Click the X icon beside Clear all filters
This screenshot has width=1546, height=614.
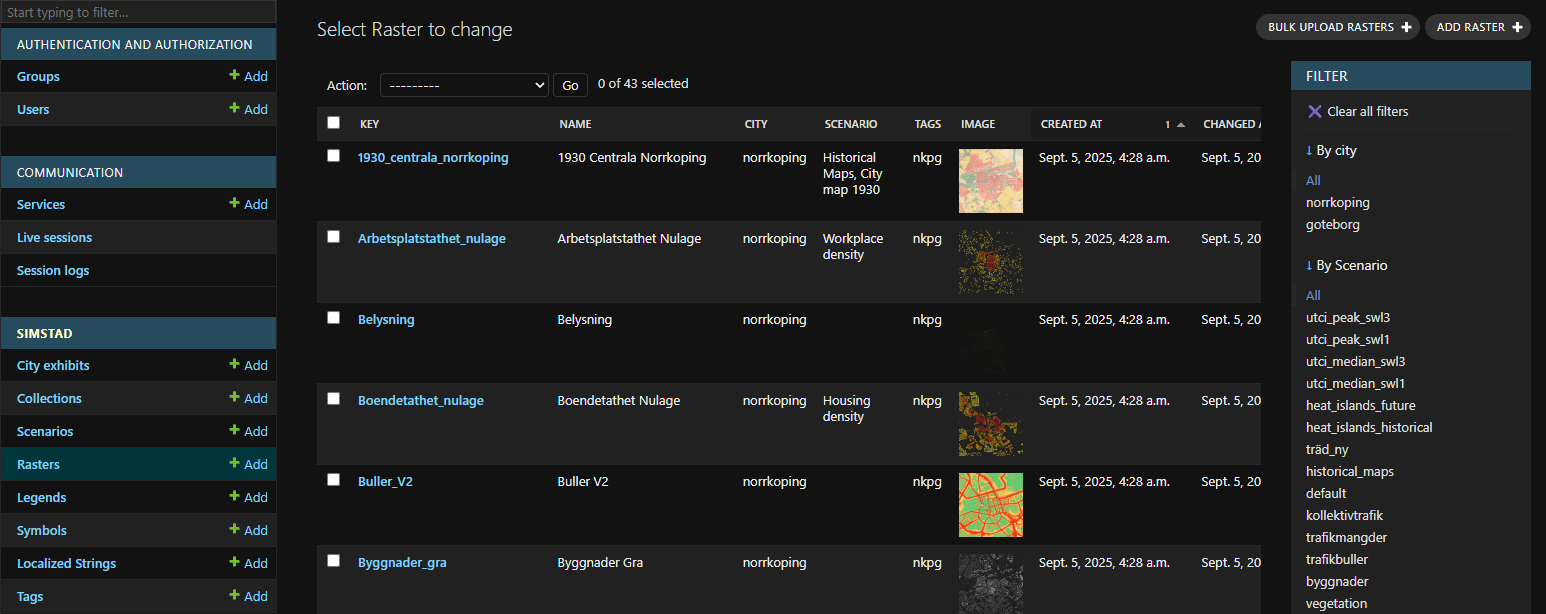click(x=1315, y=111)
